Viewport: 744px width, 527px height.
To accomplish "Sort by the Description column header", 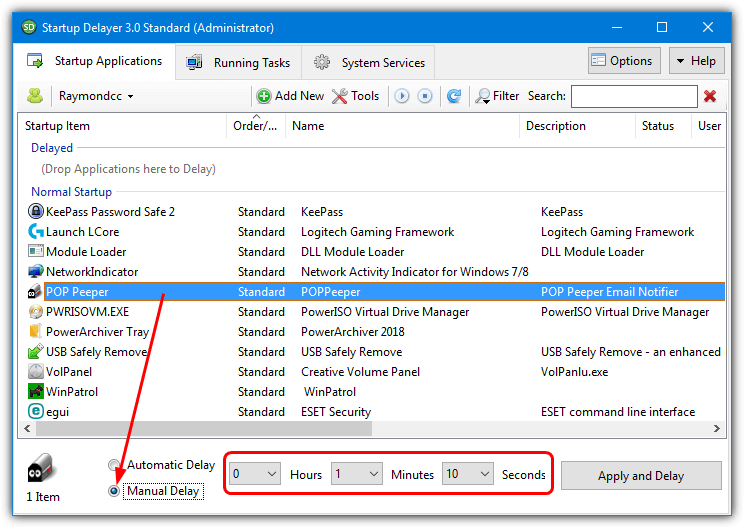I will (x=577, y=126).
